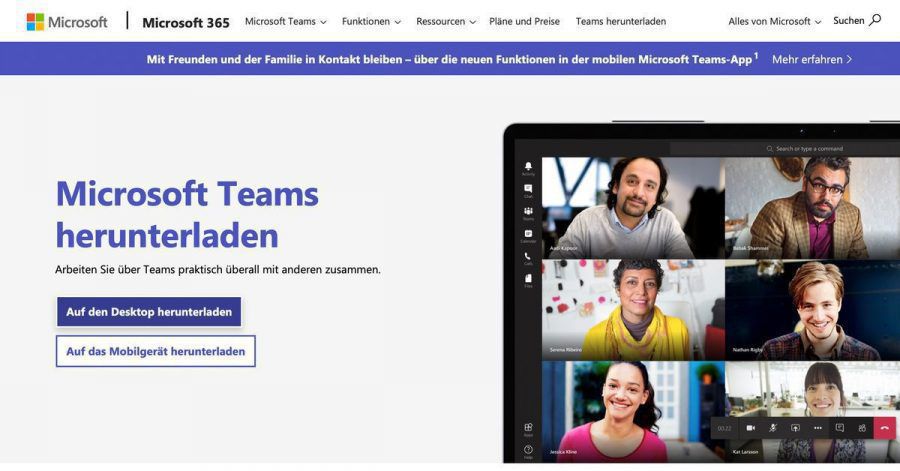Select Nathan Rigby's video tile

pyautogui.click(x=812, y=310)
